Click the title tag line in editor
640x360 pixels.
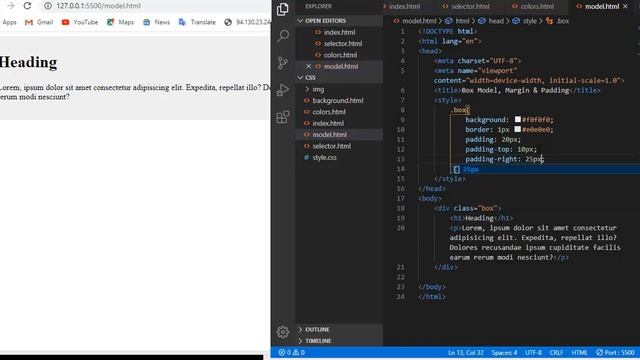[x=517, y=90]
